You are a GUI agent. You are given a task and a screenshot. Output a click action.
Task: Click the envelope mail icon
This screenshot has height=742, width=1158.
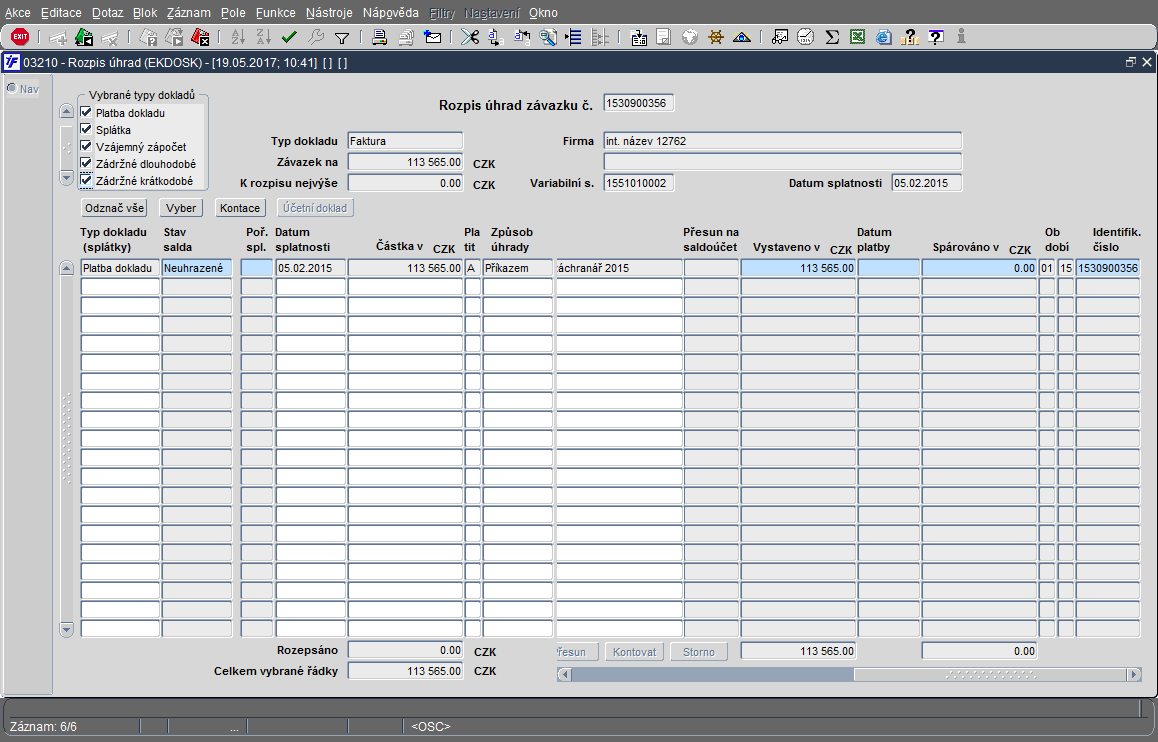[x=432, y=36]
